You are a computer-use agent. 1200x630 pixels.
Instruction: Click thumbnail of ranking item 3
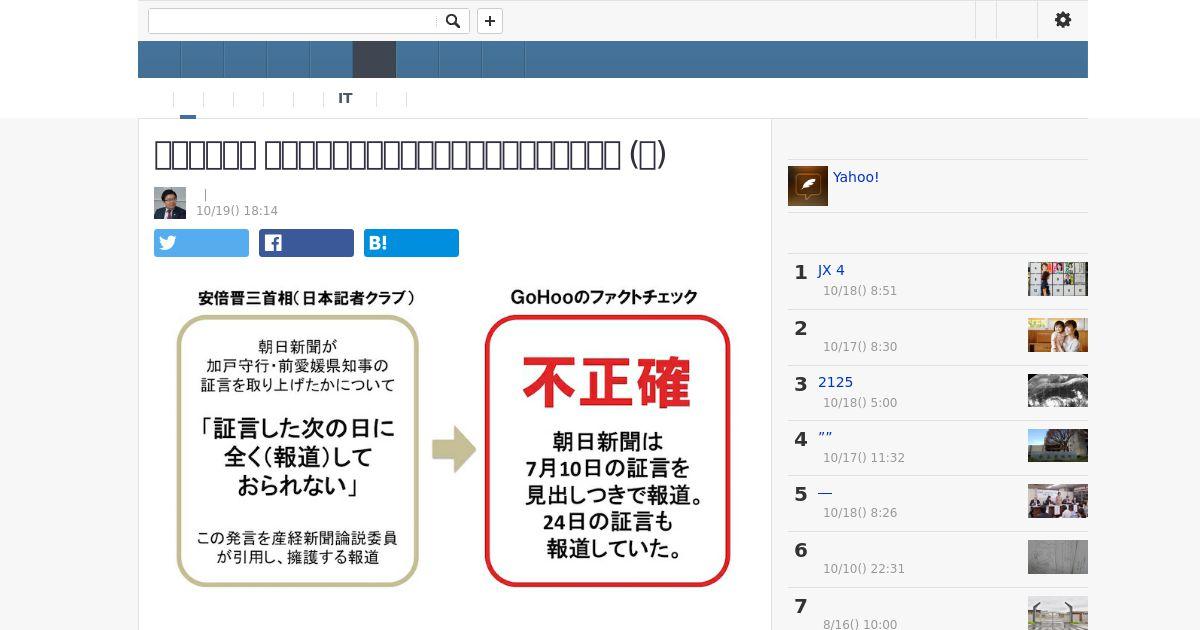1058,390
